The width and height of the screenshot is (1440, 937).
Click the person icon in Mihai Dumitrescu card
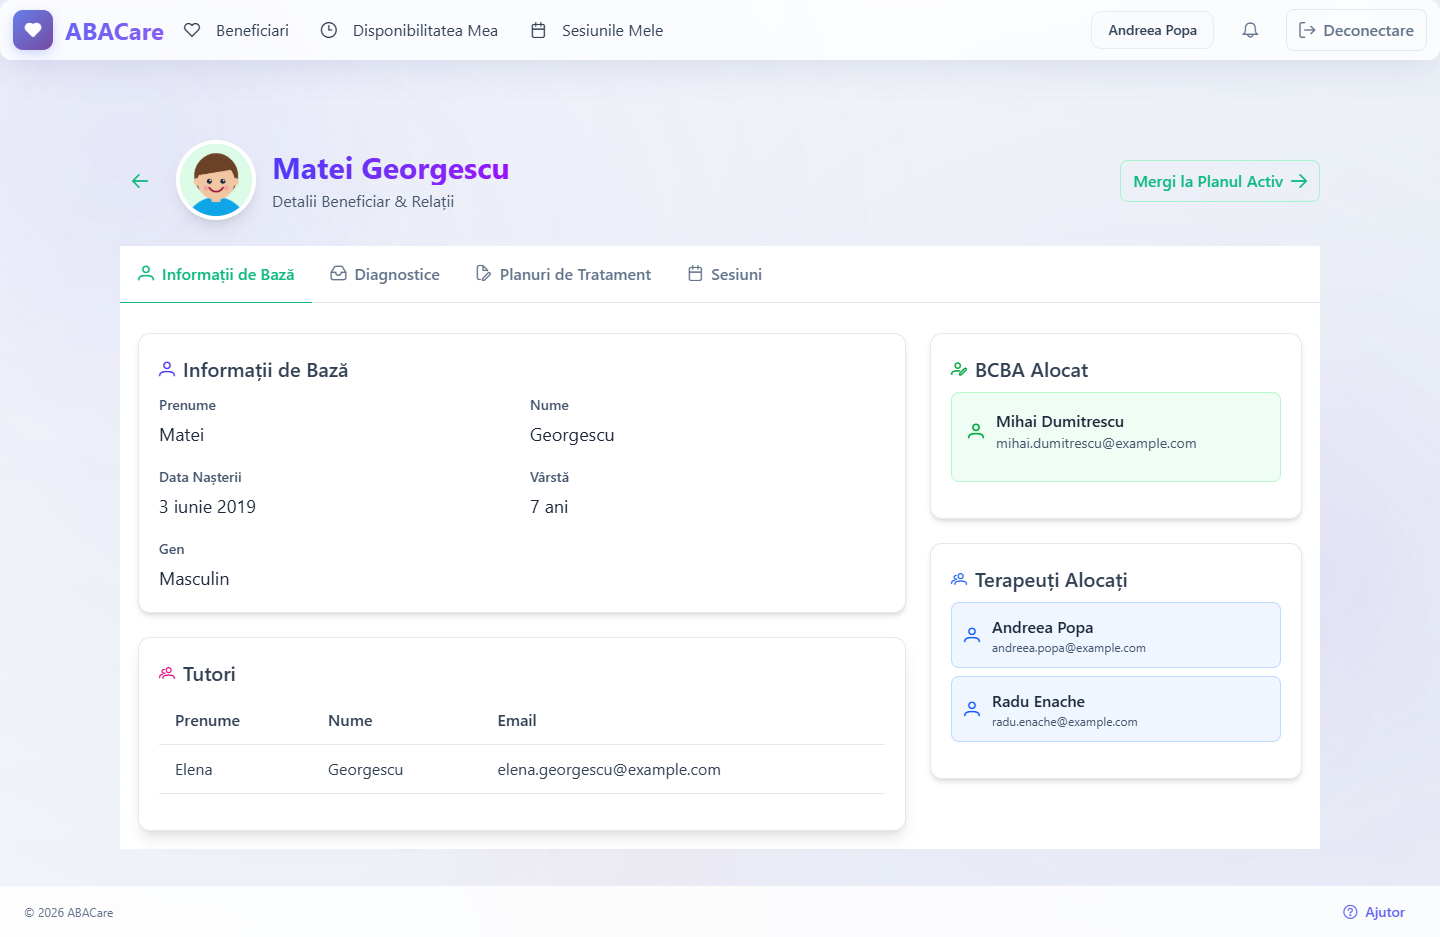(x=976, y=431)
